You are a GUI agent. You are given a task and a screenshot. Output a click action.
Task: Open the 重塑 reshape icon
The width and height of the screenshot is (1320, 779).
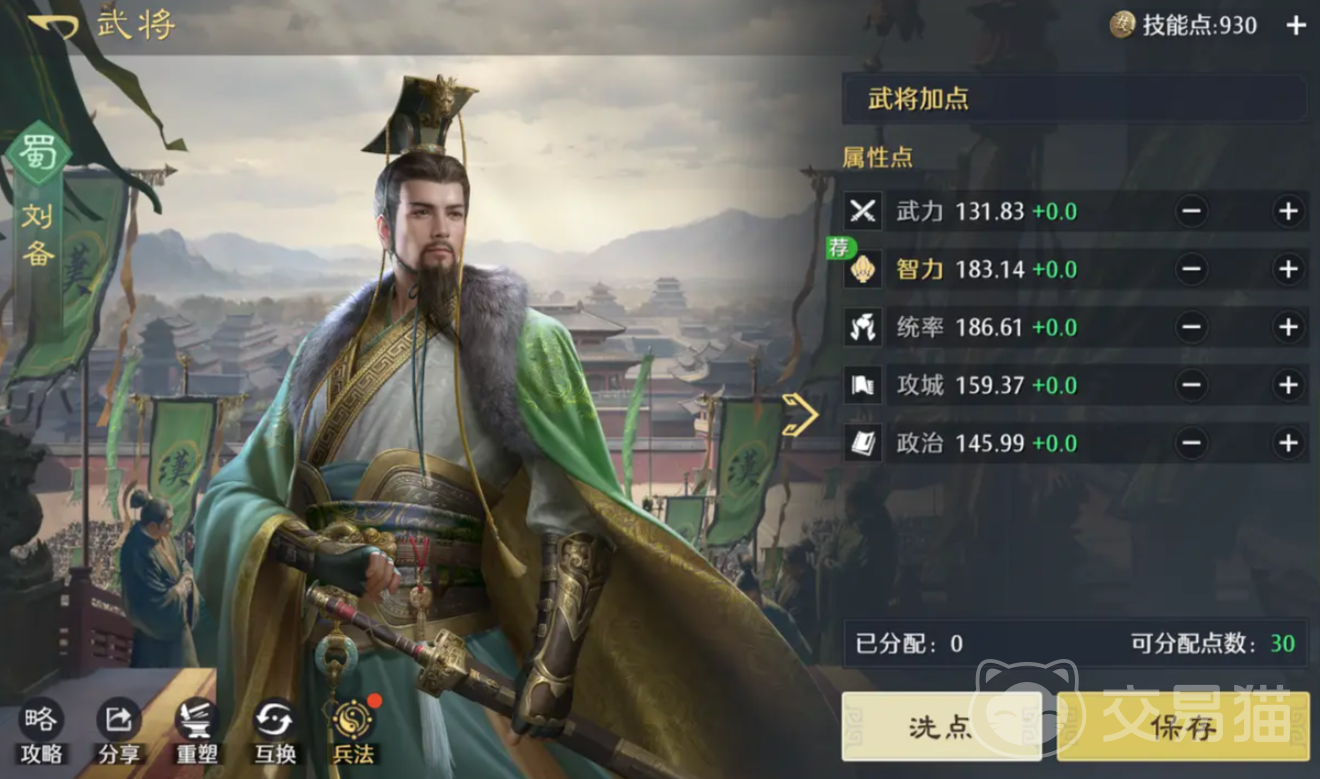tap(197, 732)
